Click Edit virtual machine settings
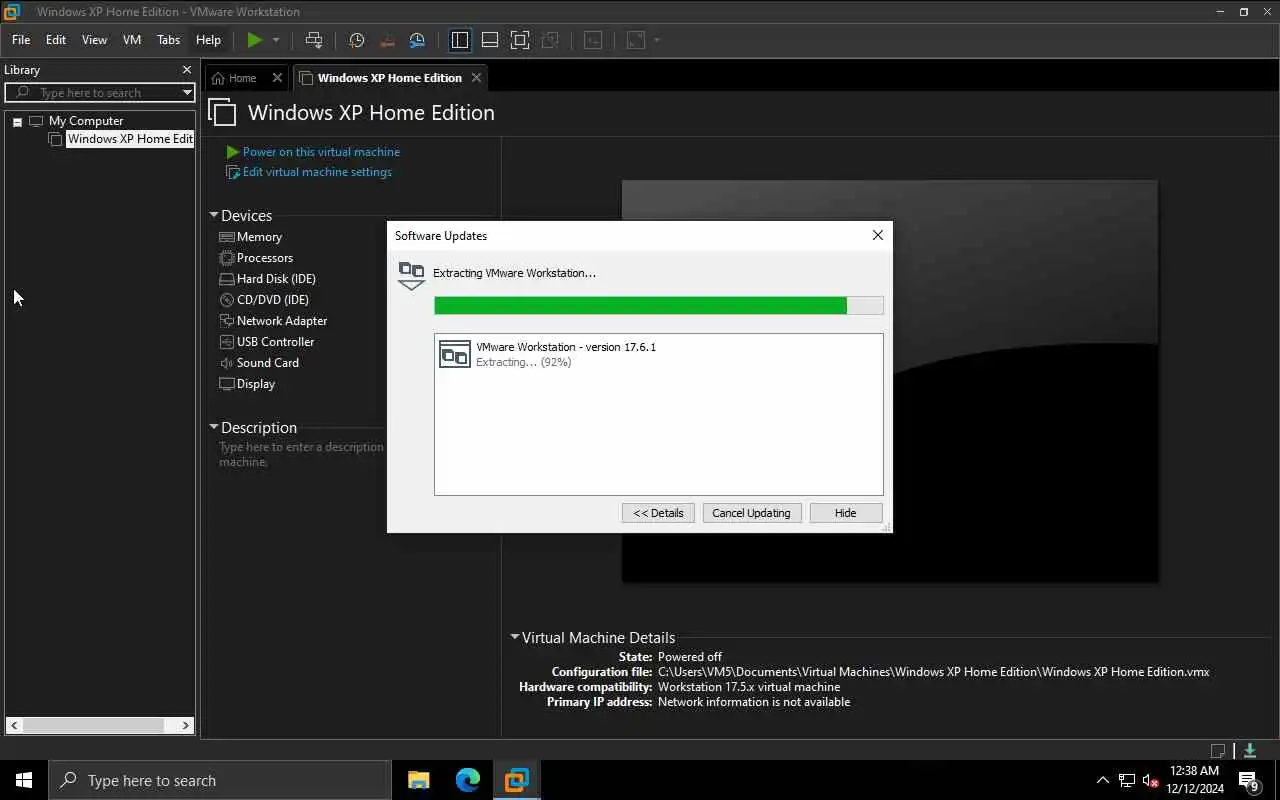Viewport: 1280px width, 800px height. point(317,172)
